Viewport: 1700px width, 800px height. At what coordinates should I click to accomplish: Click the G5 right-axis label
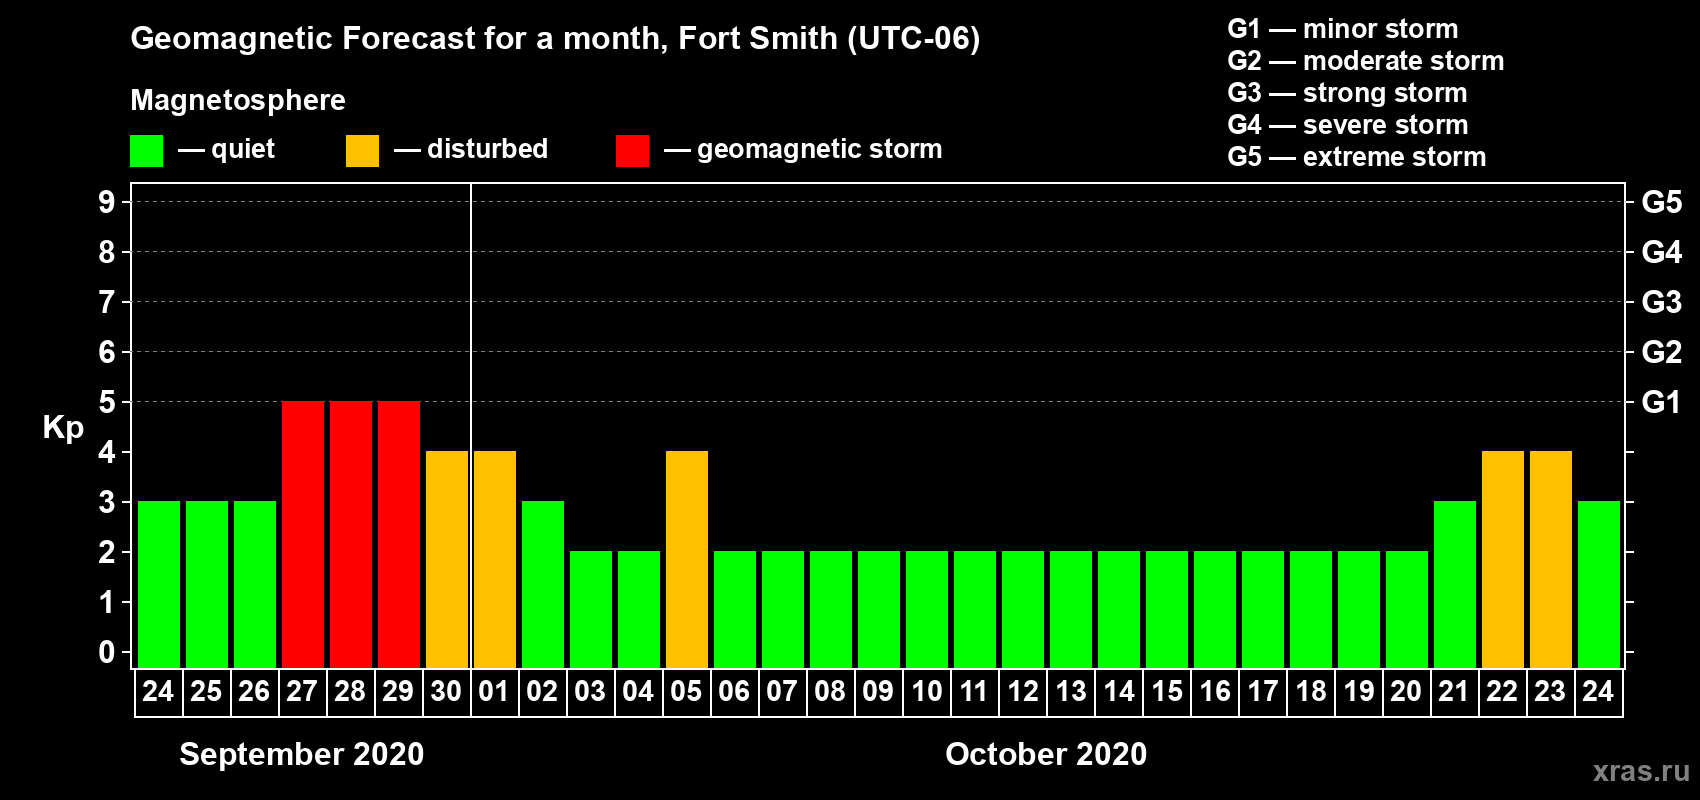click(1661, 202)
